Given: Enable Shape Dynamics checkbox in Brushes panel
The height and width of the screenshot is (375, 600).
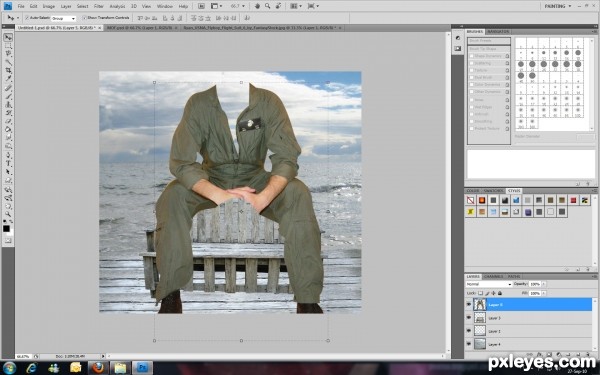Looking at the screenshot, I should (x=472, y=56).
